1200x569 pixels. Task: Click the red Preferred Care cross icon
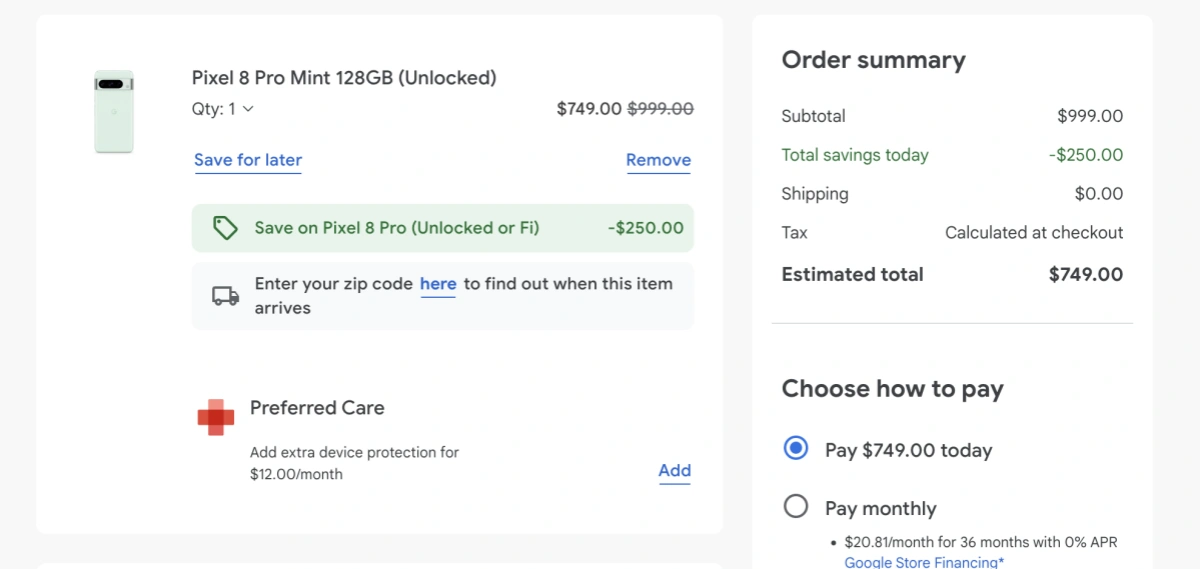216,417
